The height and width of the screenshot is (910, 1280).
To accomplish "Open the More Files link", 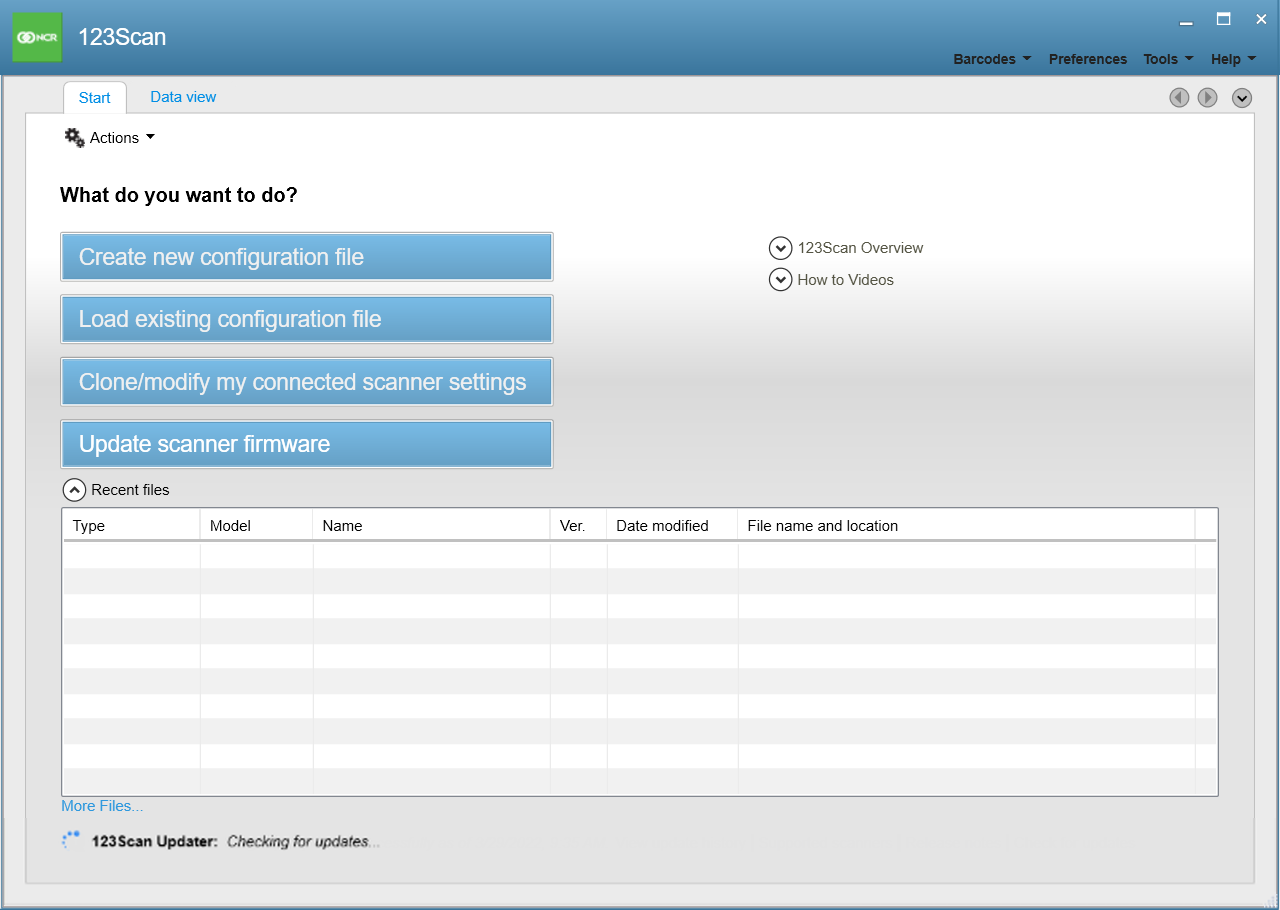I will coord(102,806).
